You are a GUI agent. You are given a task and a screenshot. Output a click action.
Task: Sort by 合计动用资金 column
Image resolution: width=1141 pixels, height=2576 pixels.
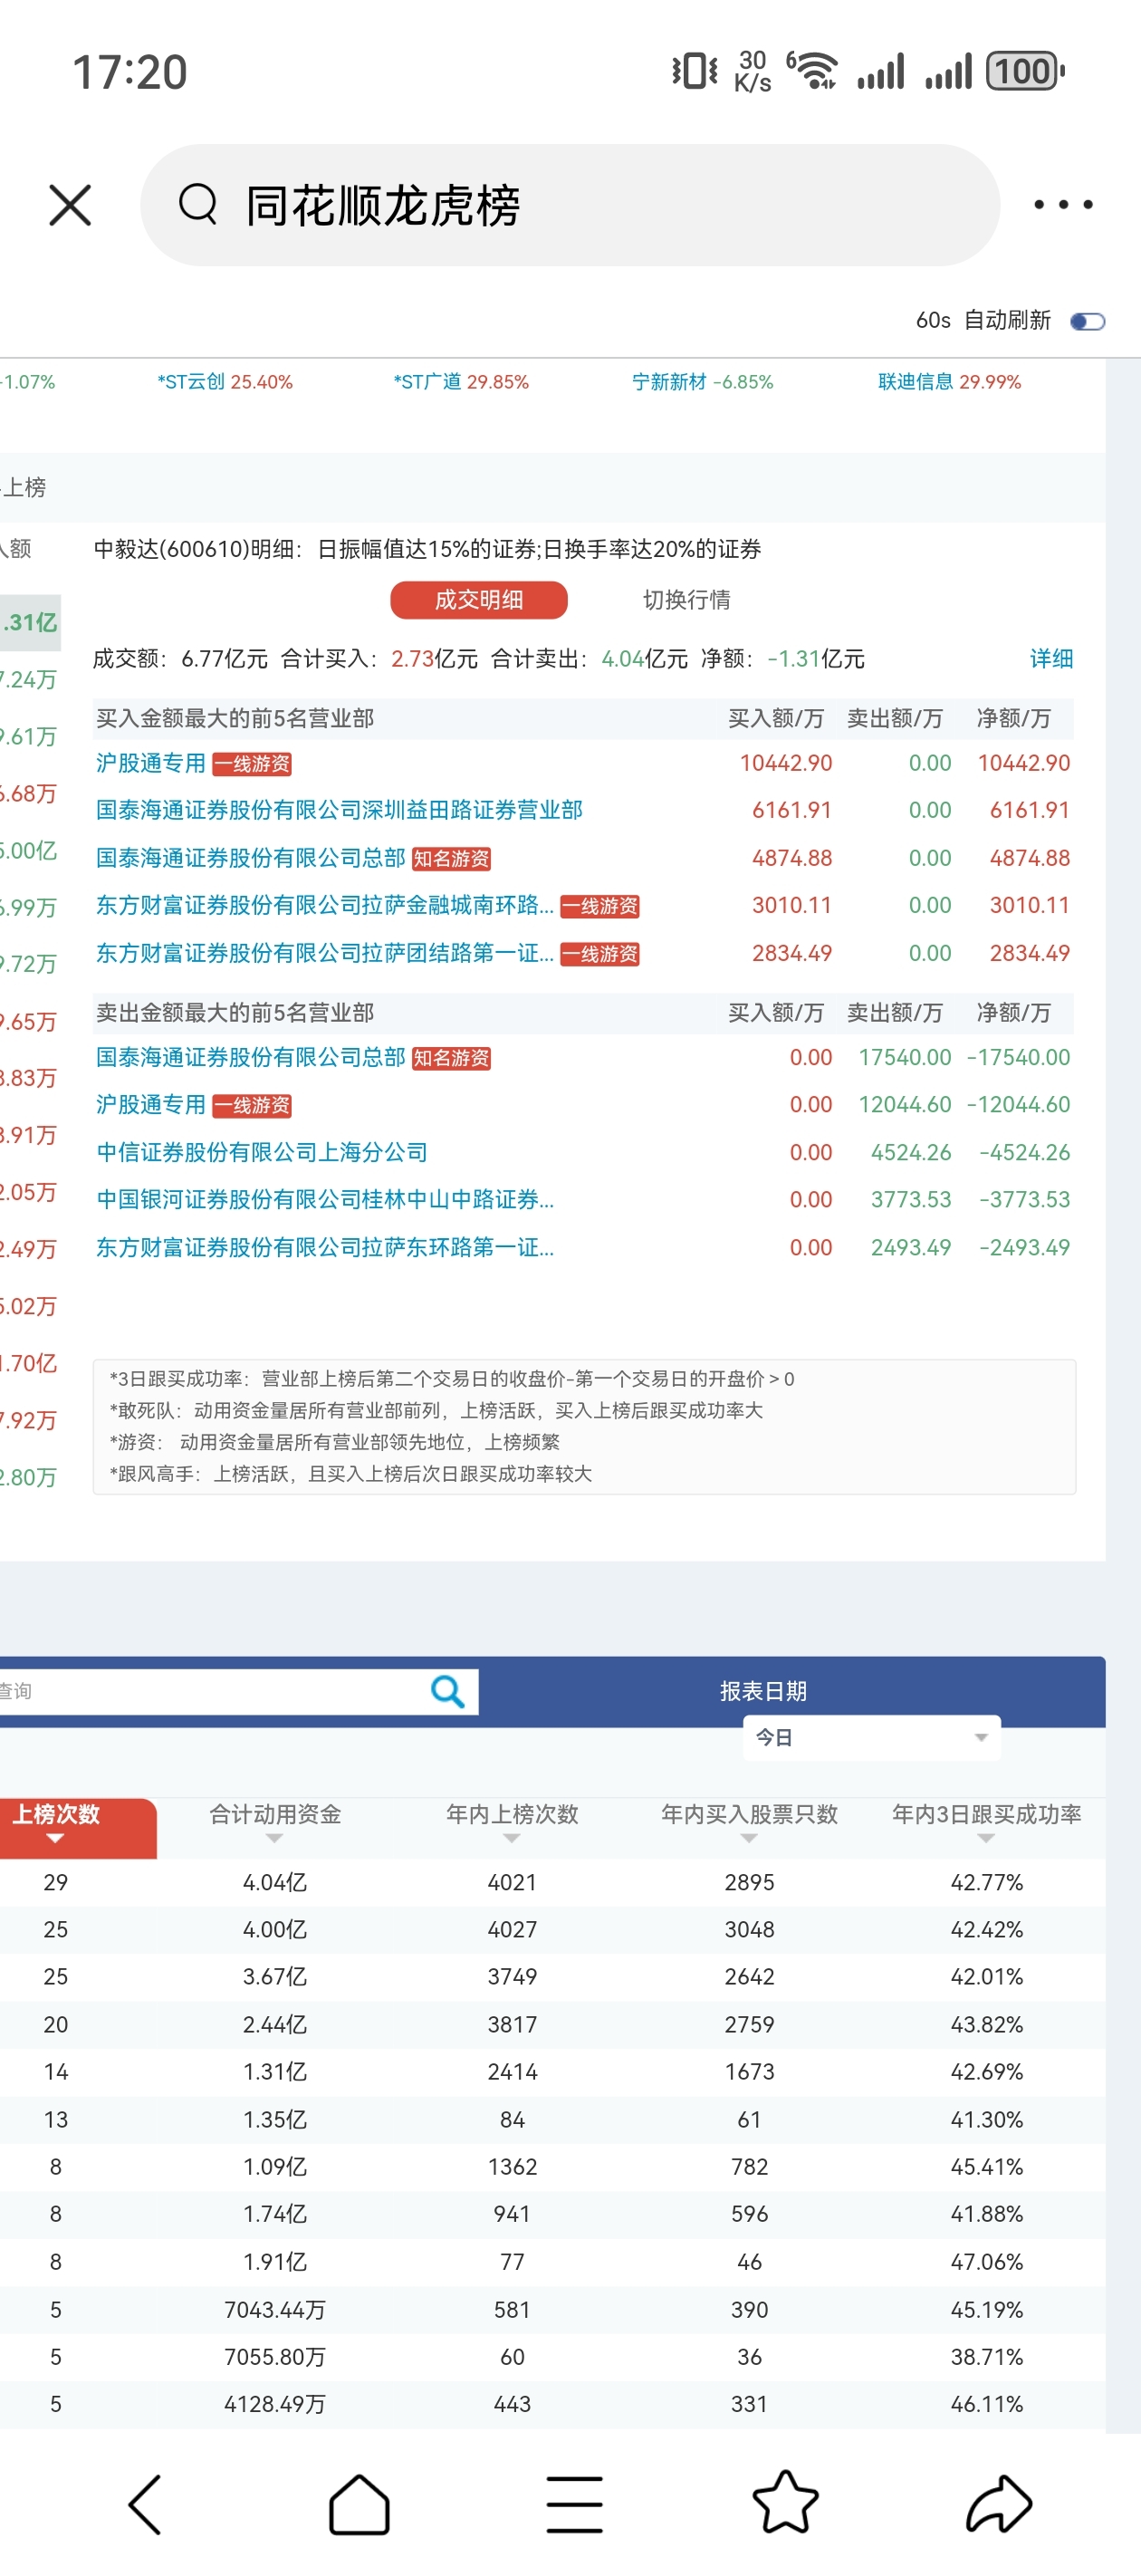point(275,1824)
